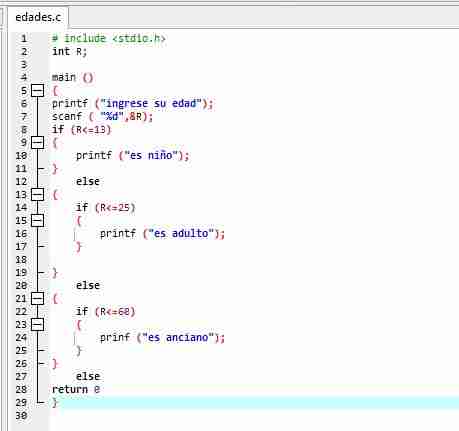The width and height of the screenshot is (459, 431).
Task: Click the 'else' keyword on line 12
Action: 88,181
